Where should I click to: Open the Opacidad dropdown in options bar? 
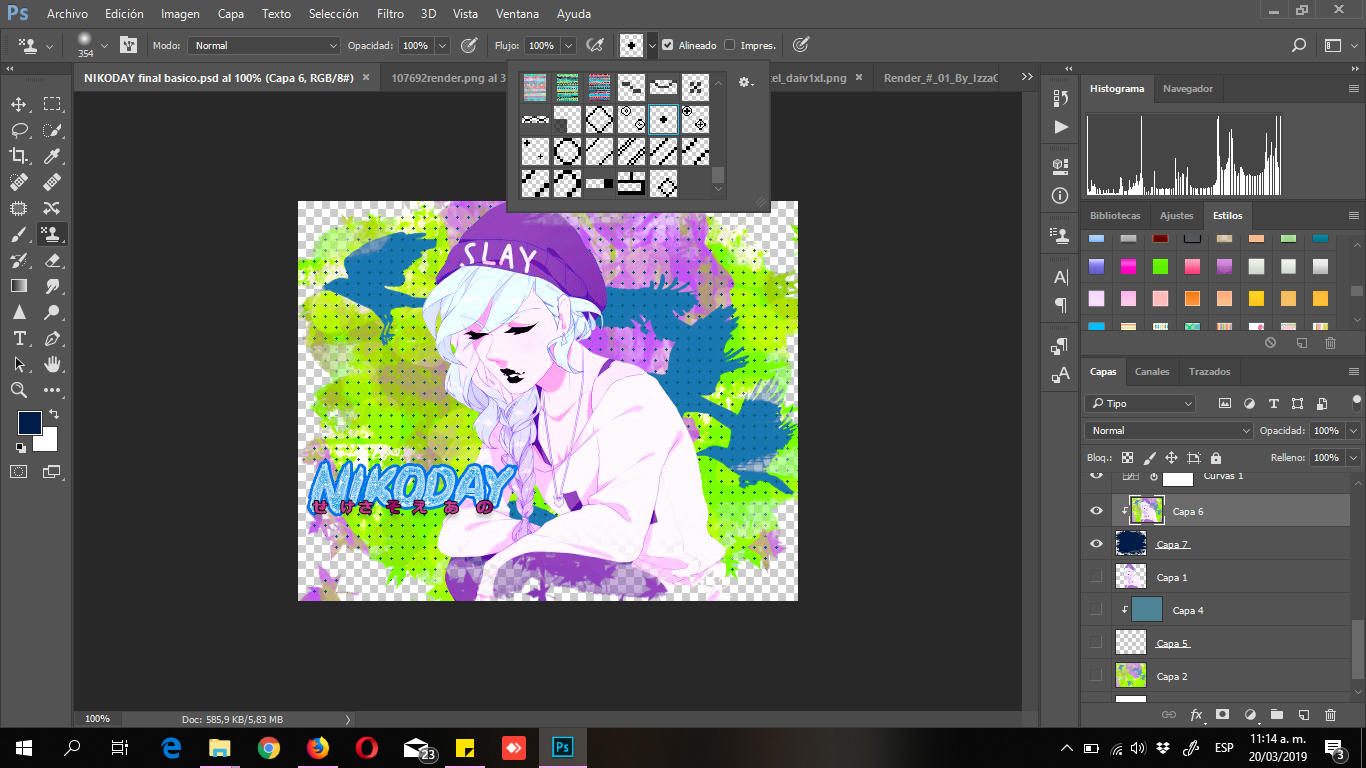click(x=442, y=45)
